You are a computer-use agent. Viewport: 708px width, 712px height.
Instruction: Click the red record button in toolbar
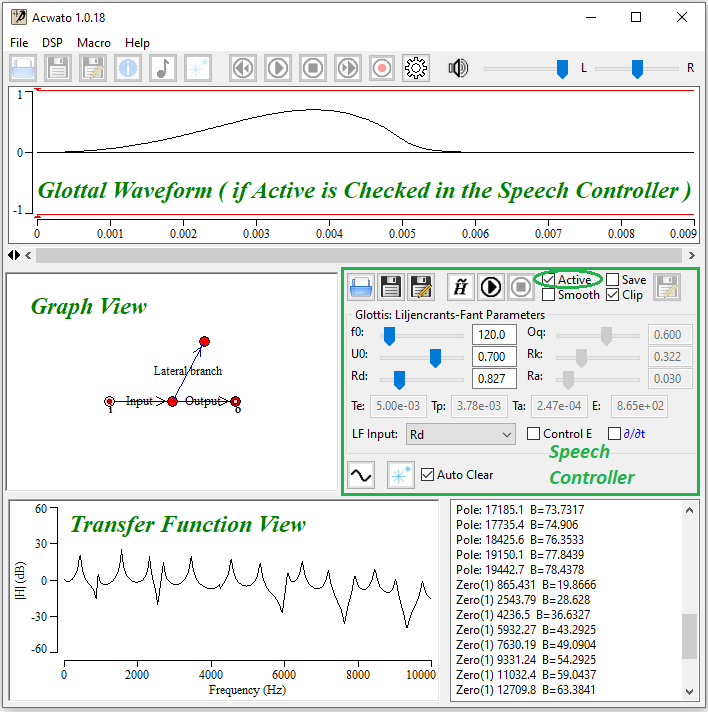click(x=381, y=68)
